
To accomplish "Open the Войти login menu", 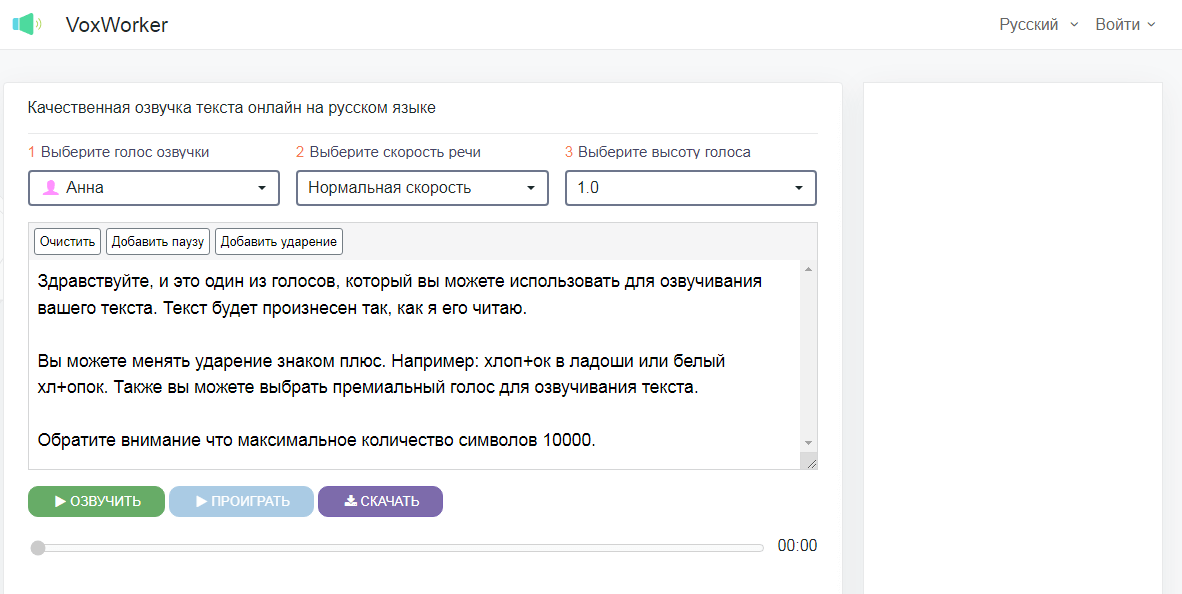I will [x=1125, y=24].
